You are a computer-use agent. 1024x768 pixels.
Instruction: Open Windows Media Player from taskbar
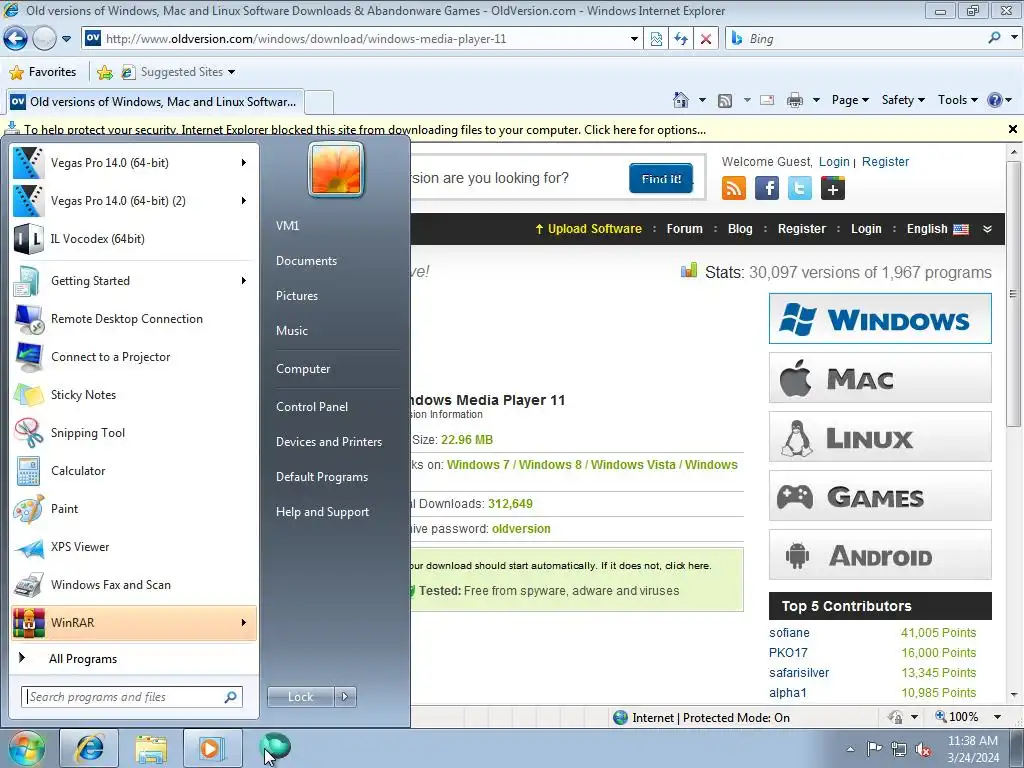point(212,748)
